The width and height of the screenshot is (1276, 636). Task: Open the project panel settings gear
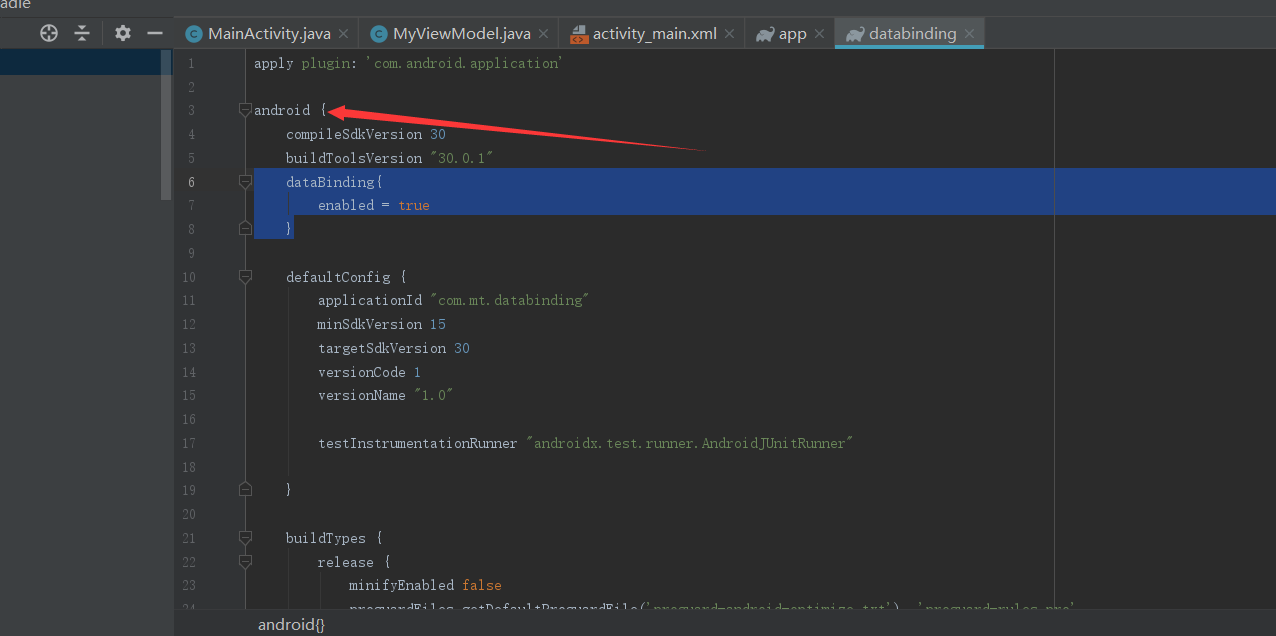point(123,33)
